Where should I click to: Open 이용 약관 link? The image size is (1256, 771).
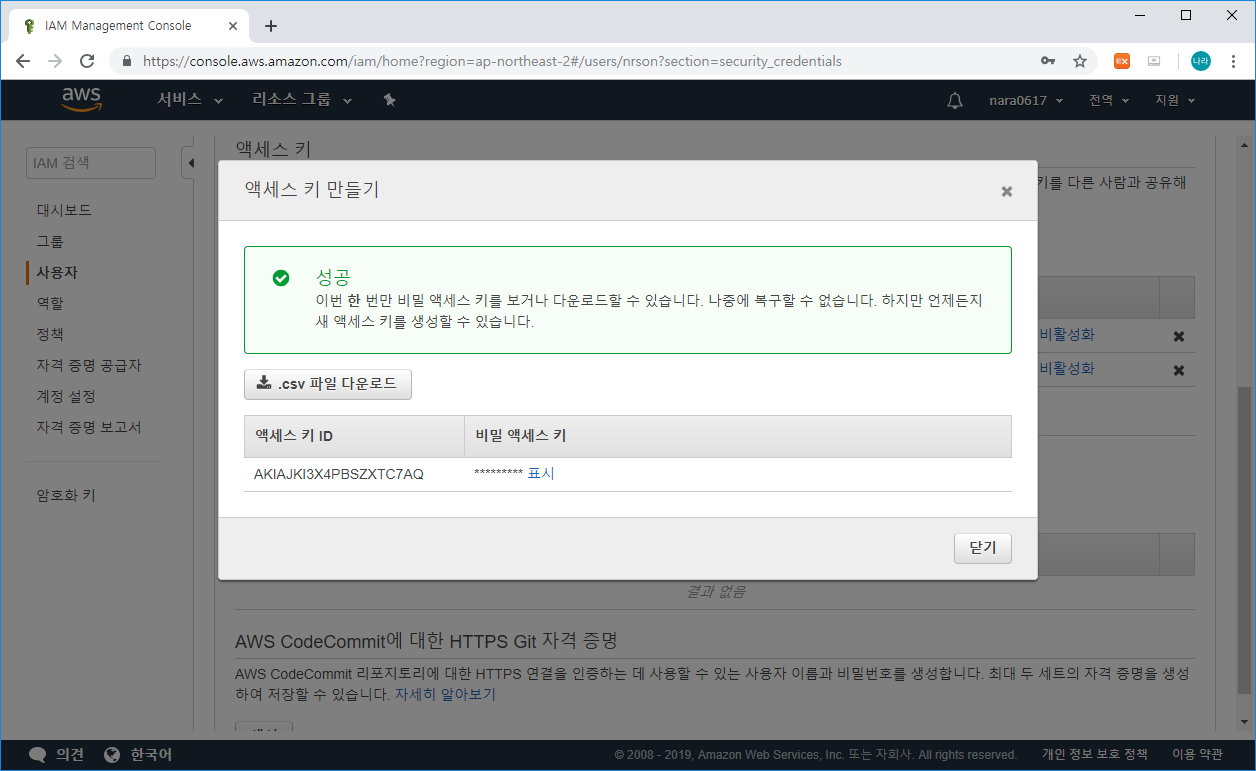(x=1197, y=755)
